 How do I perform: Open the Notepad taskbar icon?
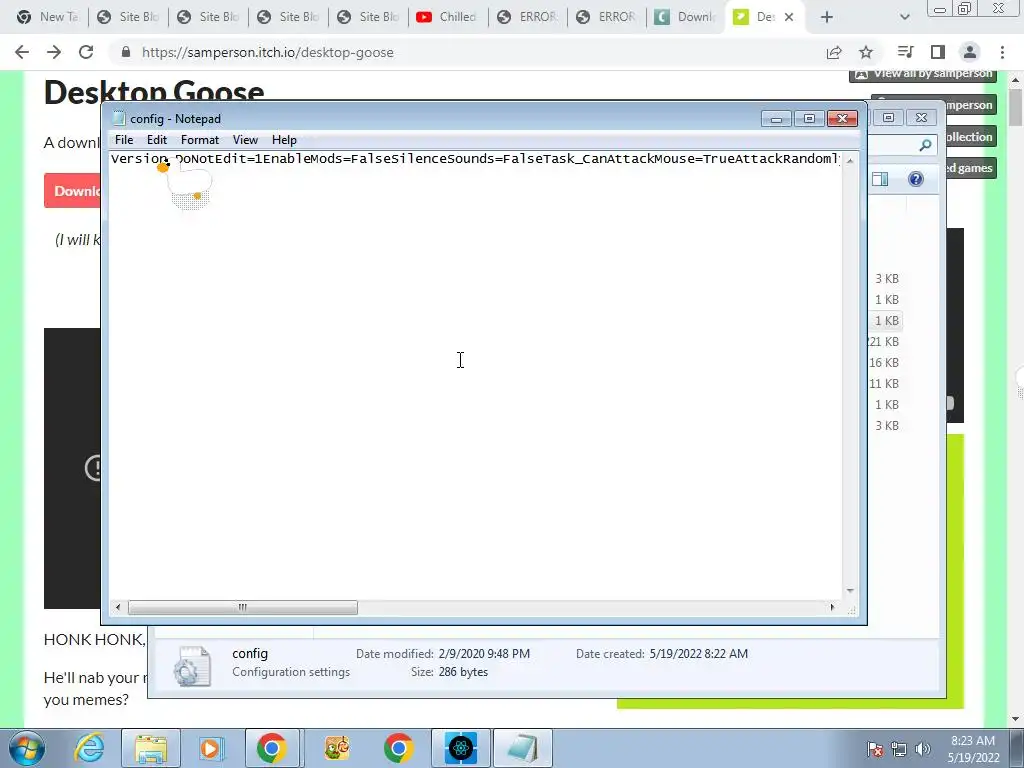(522, 748)
